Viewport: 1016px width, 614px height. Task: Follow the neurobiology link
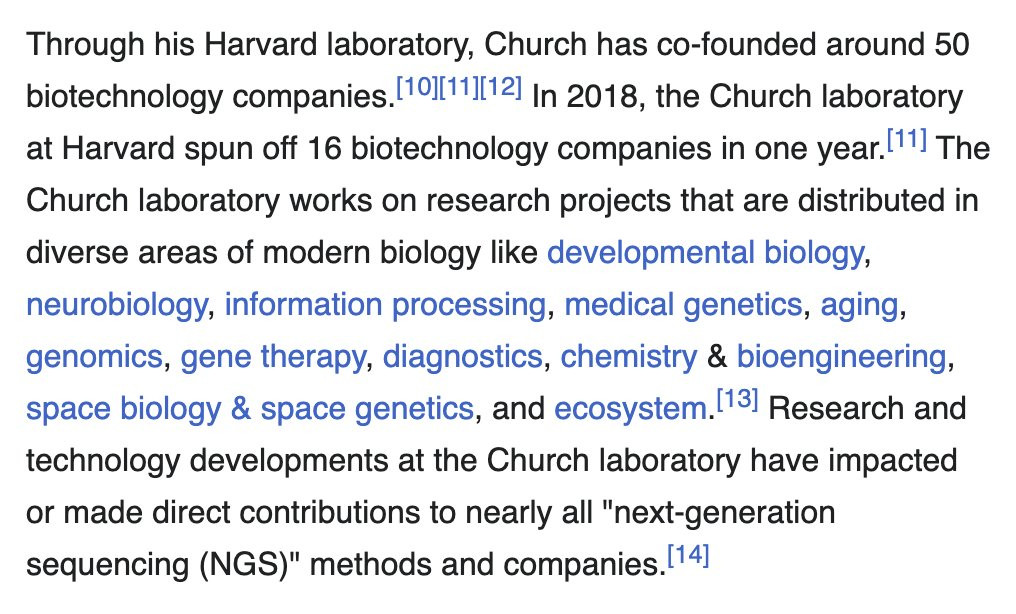[117, 305]
